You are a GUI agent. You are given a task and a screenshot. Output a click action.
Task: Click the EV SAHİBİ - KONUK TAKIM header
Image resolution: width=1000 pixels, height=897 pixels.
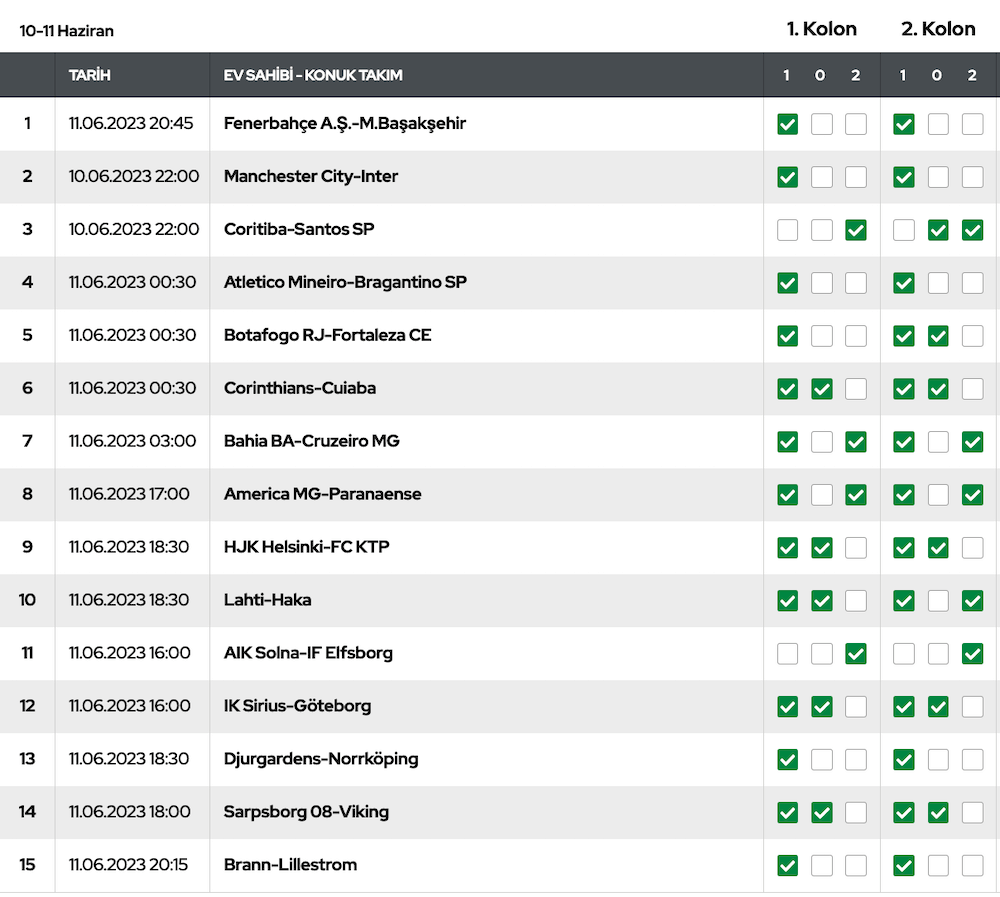[x=312, y=75]
